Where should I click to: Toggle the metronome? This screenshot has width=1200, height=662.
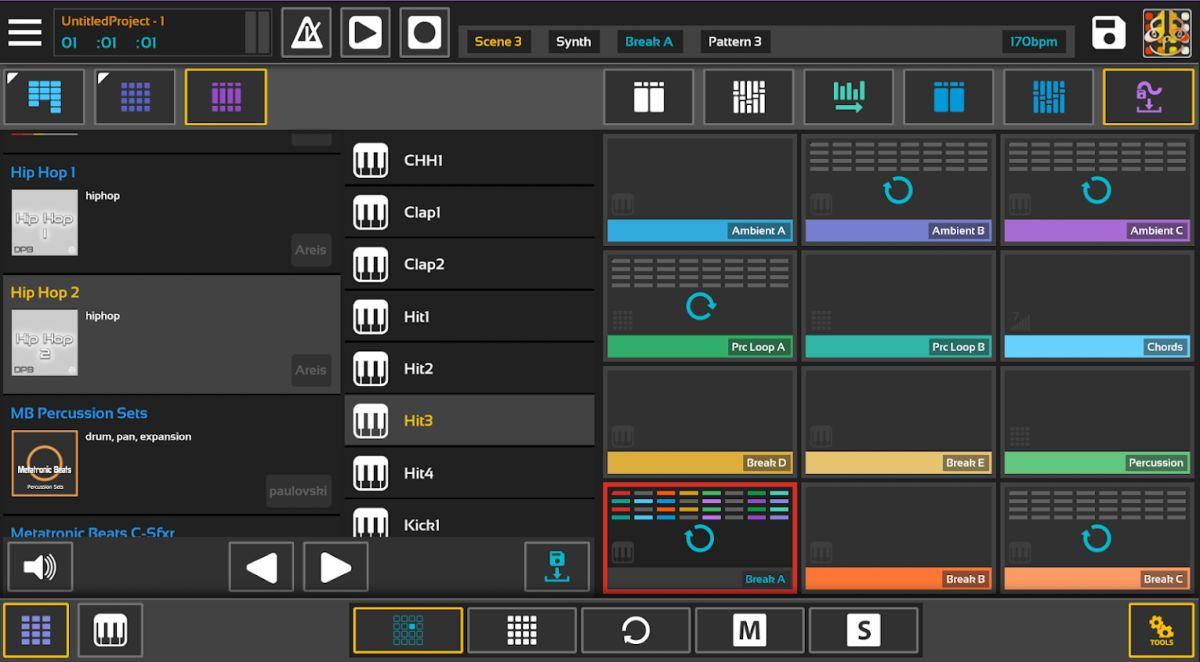click(305, 33)
